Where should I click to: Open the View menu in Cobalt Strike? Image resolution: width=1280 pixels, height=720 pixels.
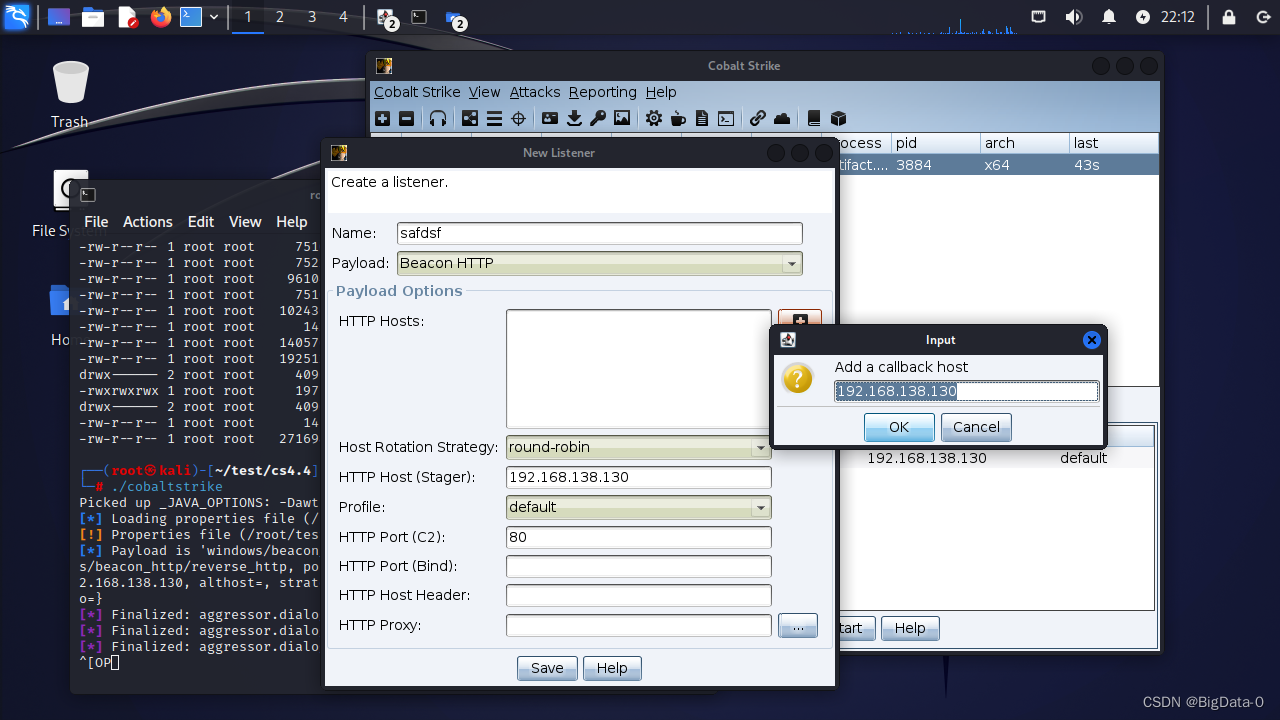(484, 92)
